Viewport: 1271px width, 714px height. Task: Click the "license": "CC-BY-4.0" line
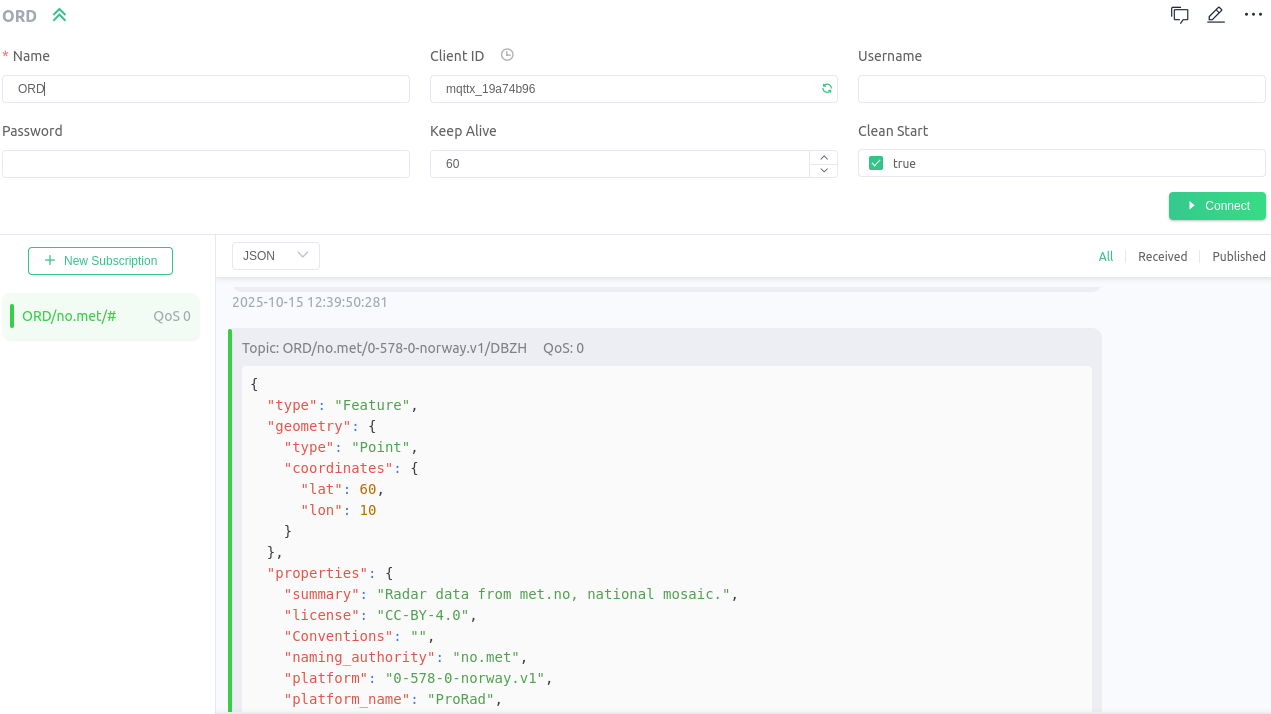381,615
